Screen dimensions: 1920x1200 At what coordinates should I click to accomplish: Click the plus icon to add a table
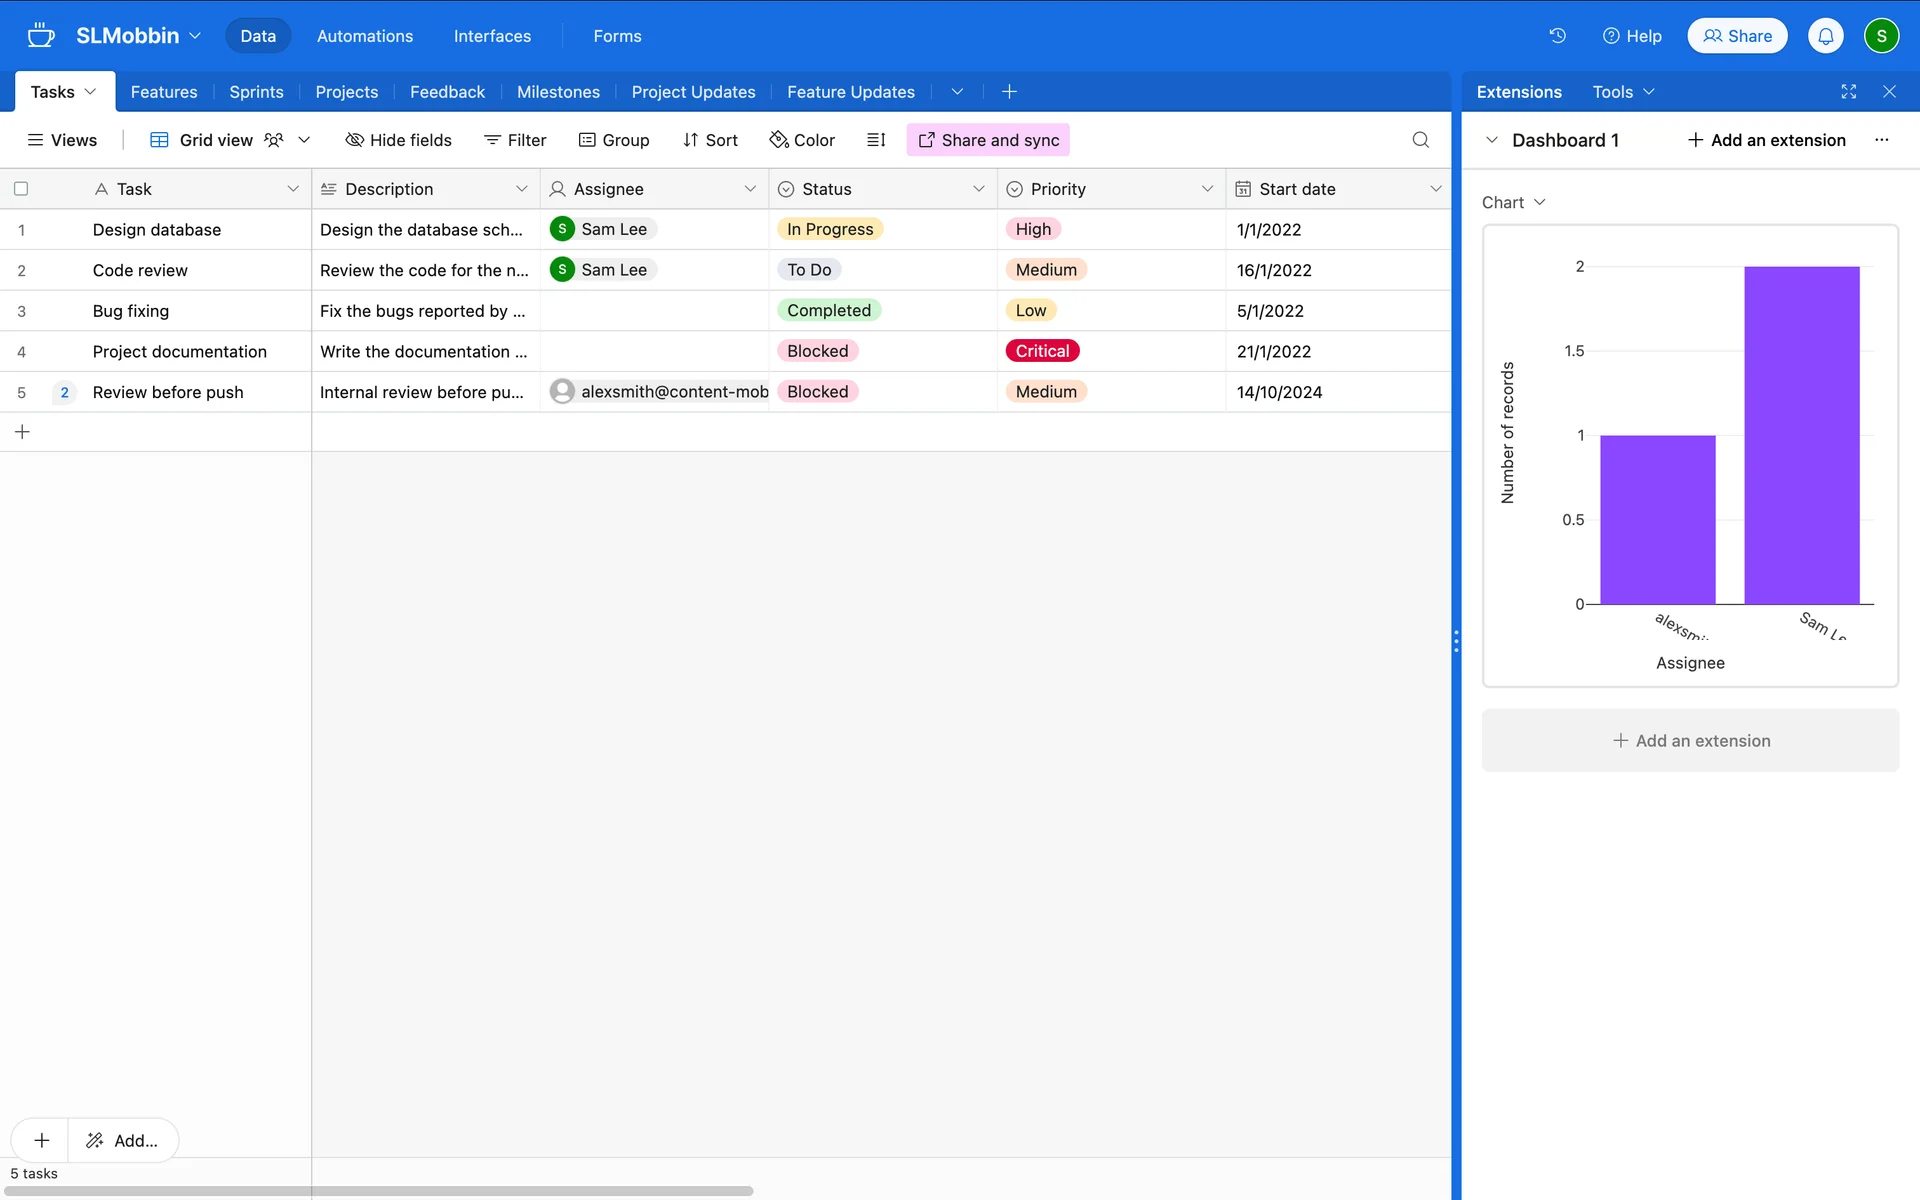pos(1009,91)
